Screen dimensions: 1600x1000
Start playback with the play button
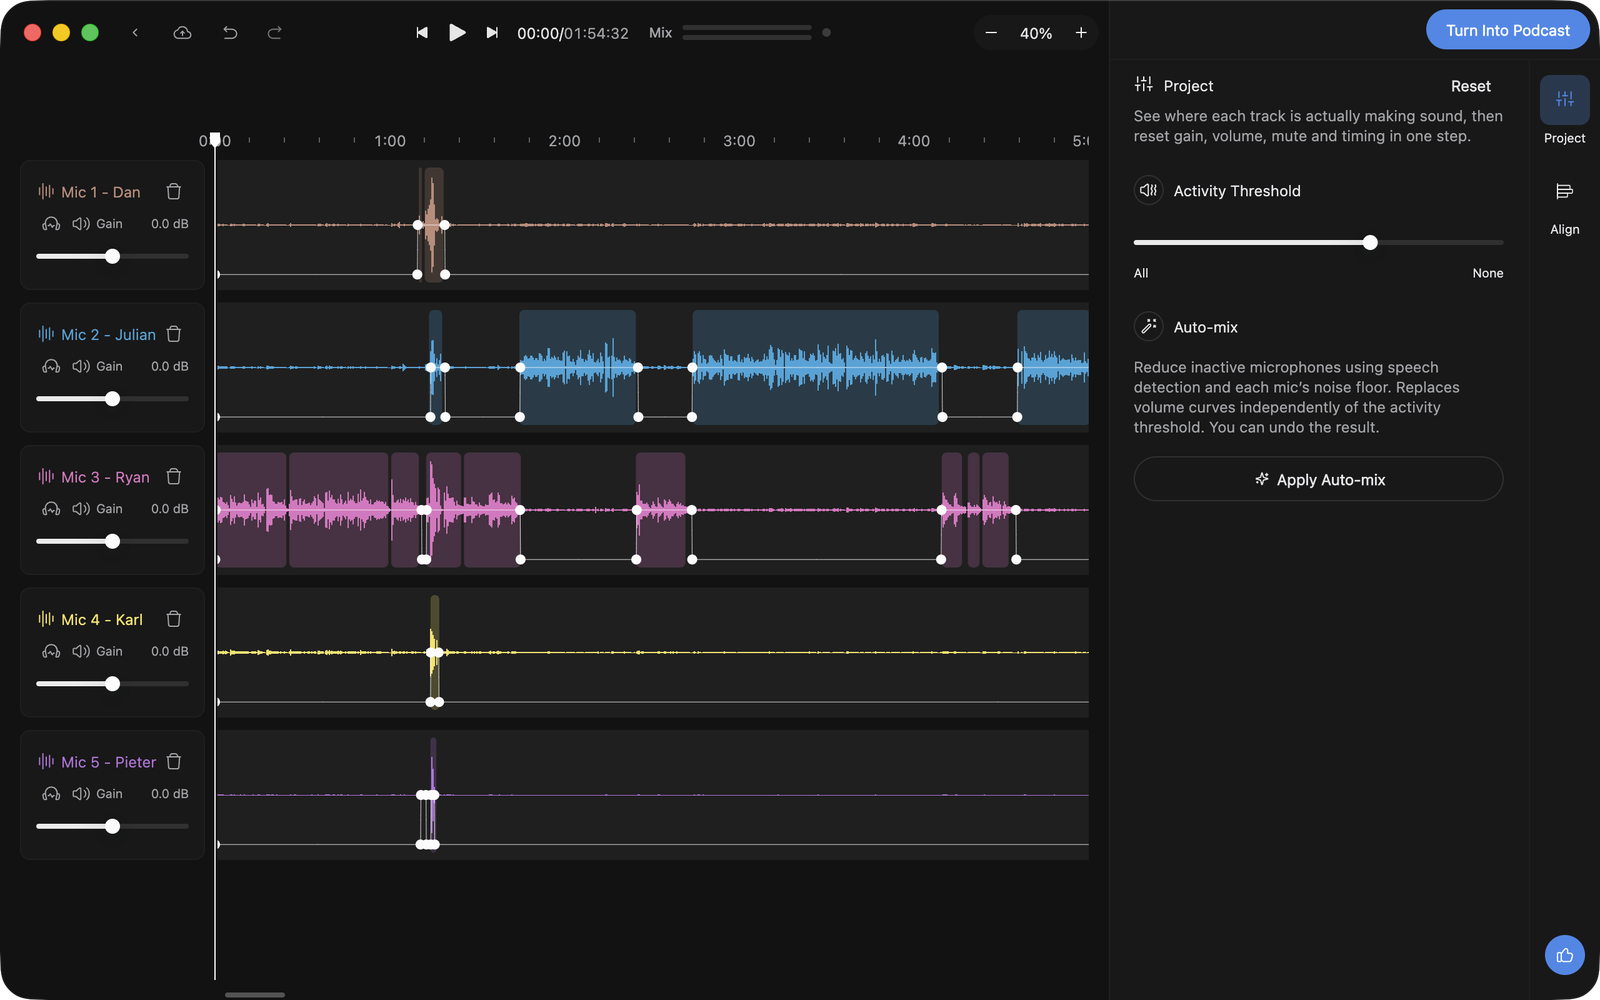click(457, 33)
